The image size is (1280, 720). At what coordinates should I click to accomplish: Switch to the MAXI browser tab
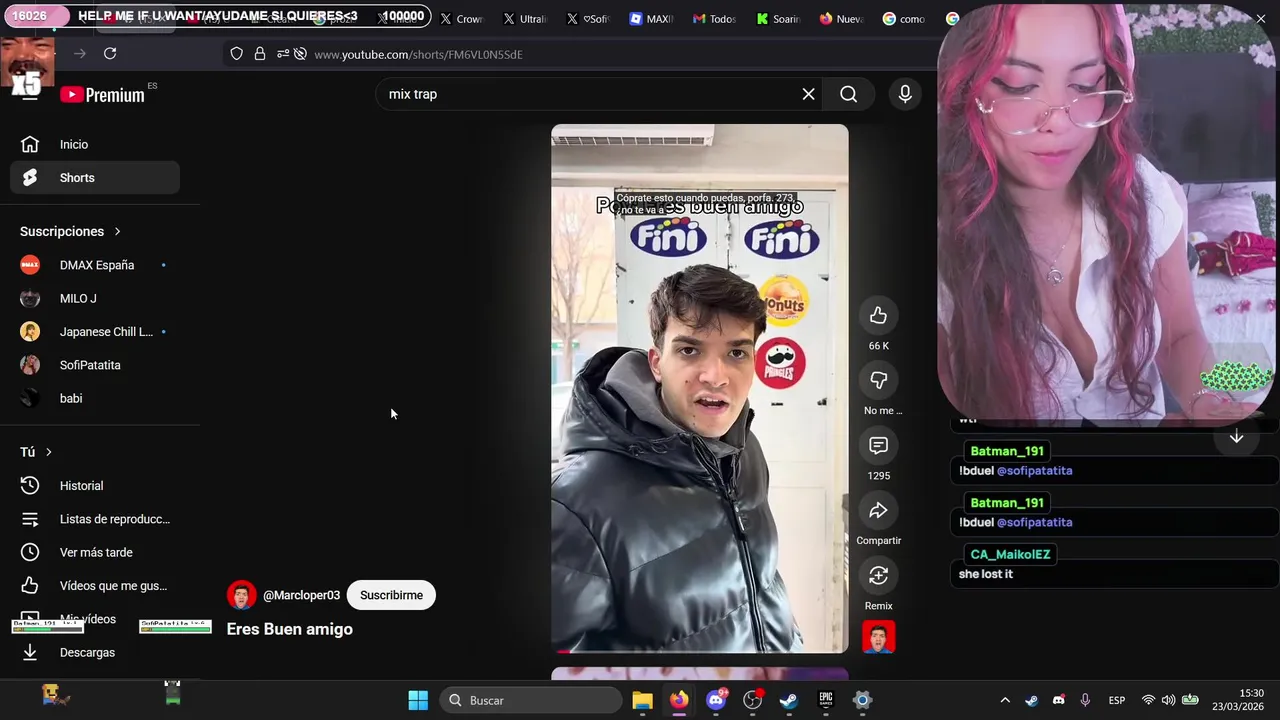(x=651, y=19)
